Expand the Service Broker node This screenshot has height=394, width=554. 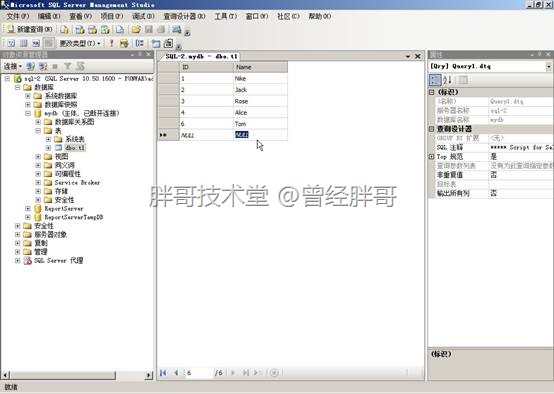coord(38,183)
